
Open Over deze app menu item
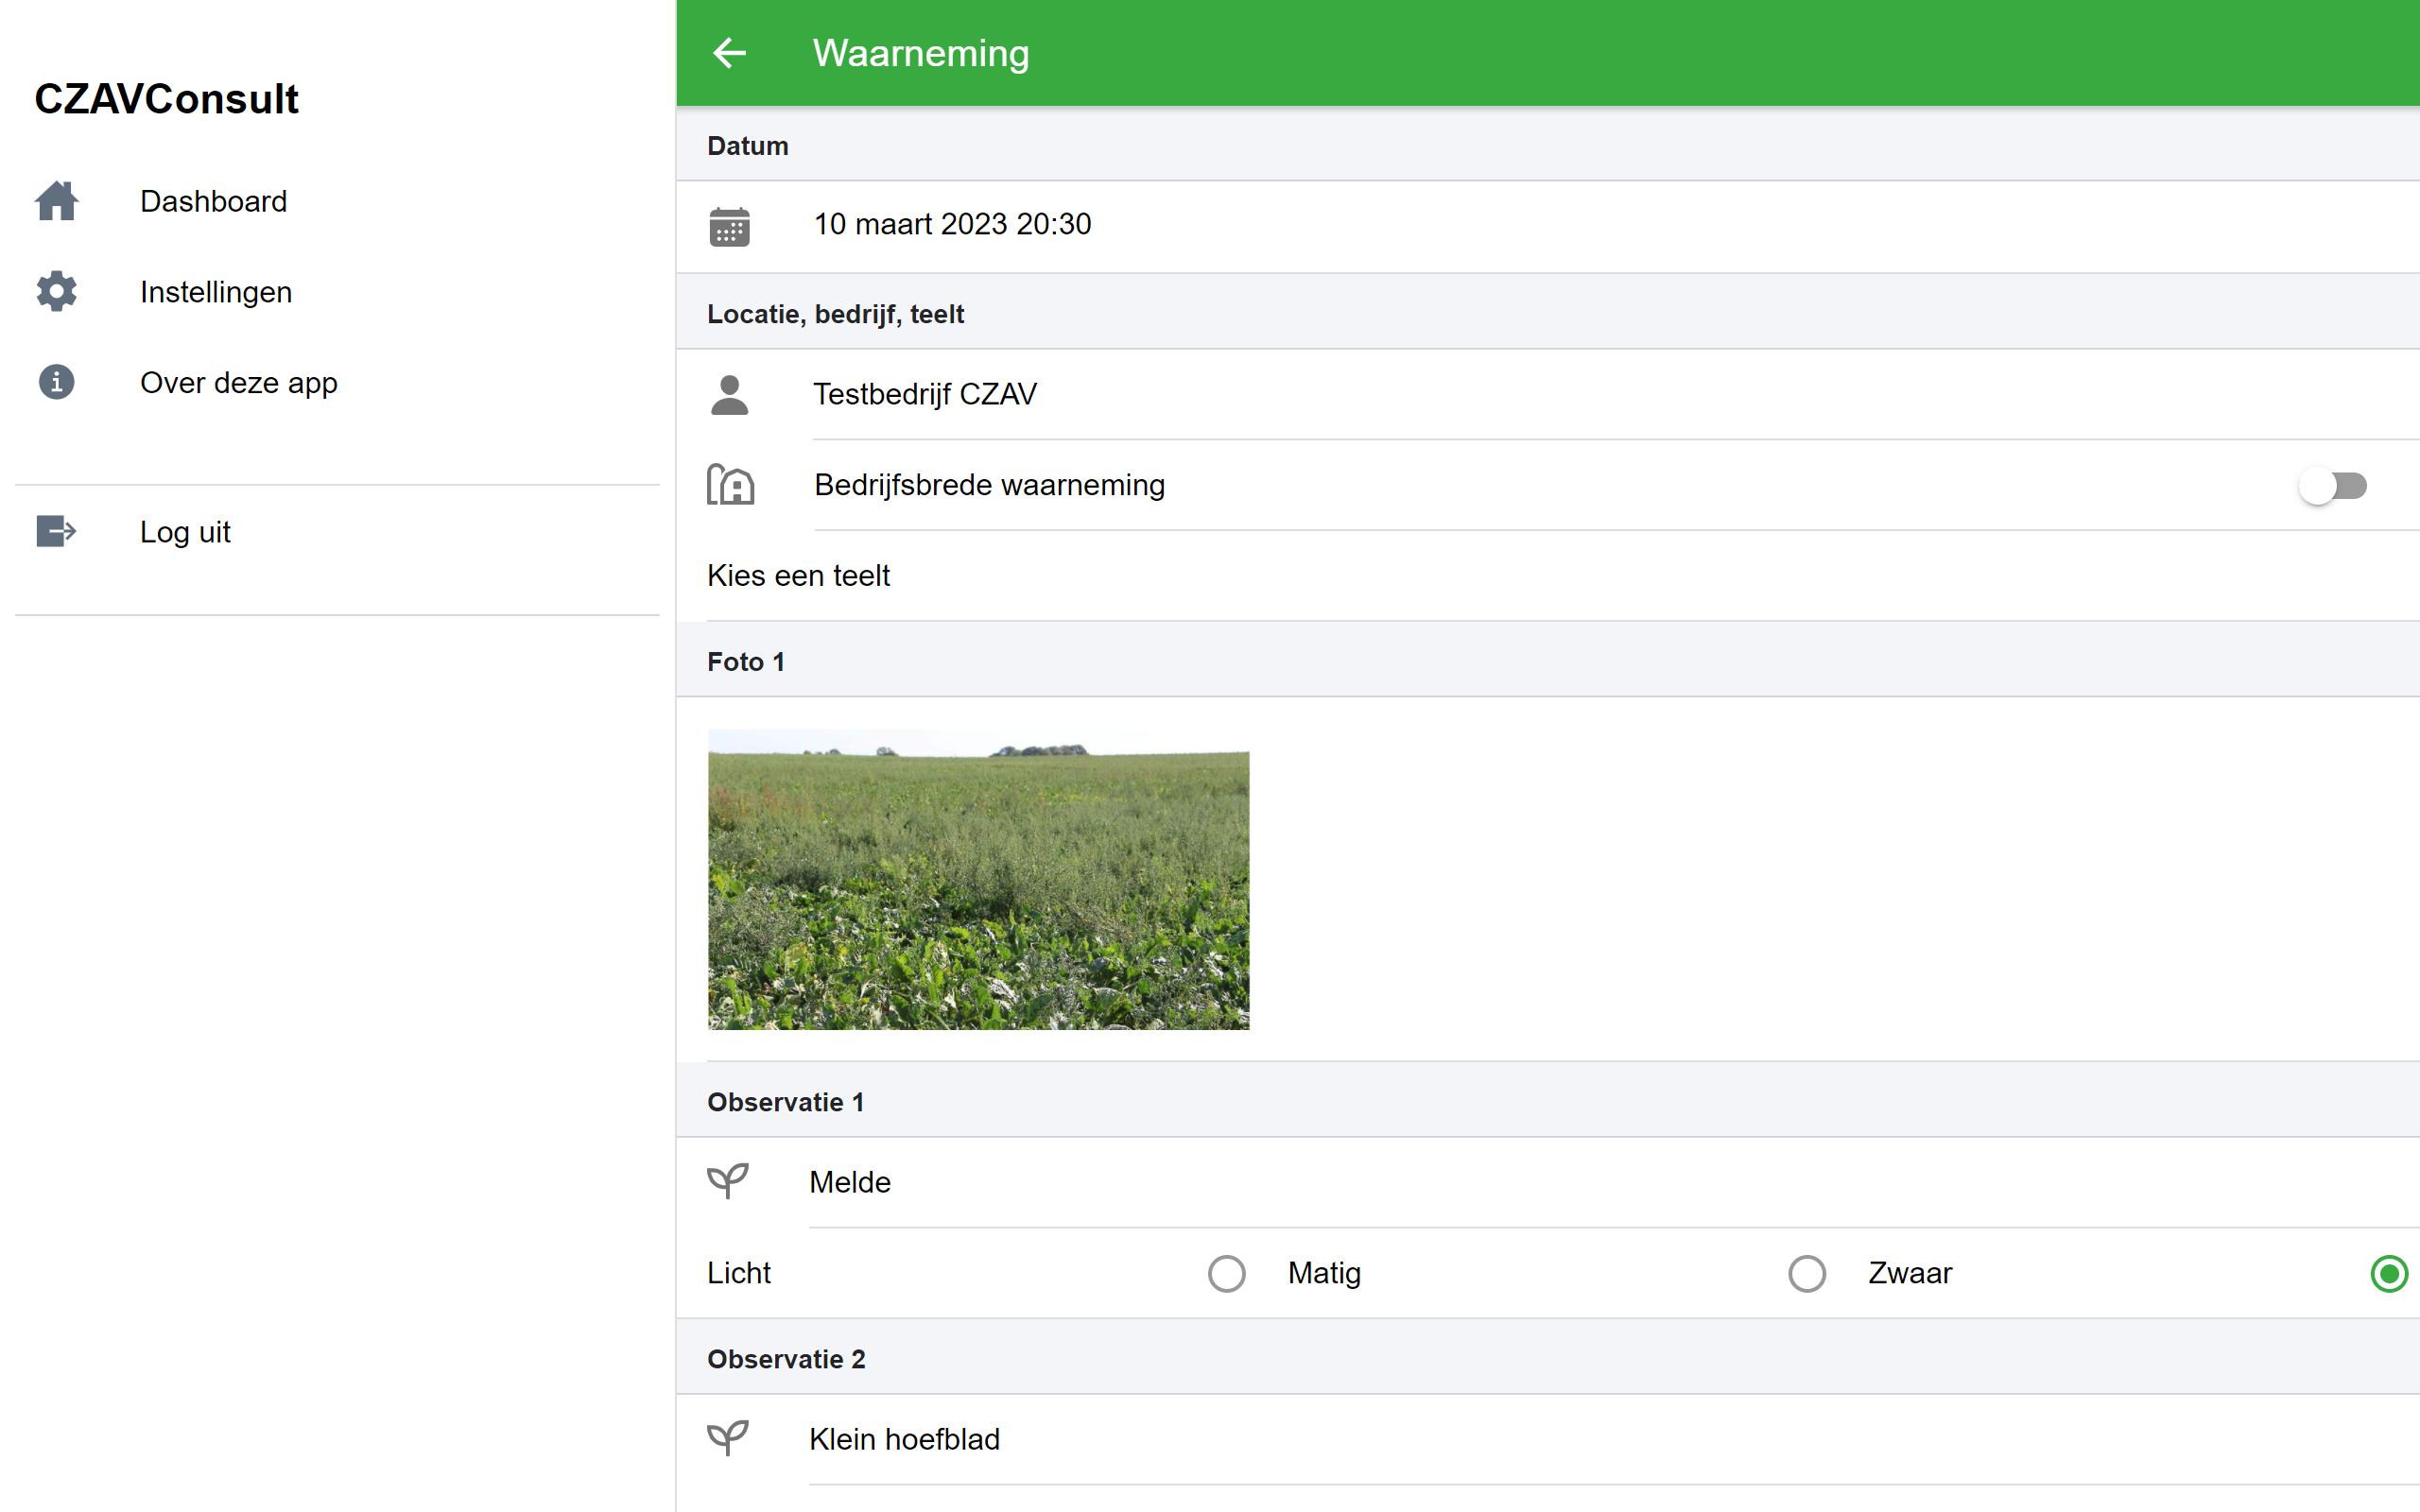[x=338, y=383]
